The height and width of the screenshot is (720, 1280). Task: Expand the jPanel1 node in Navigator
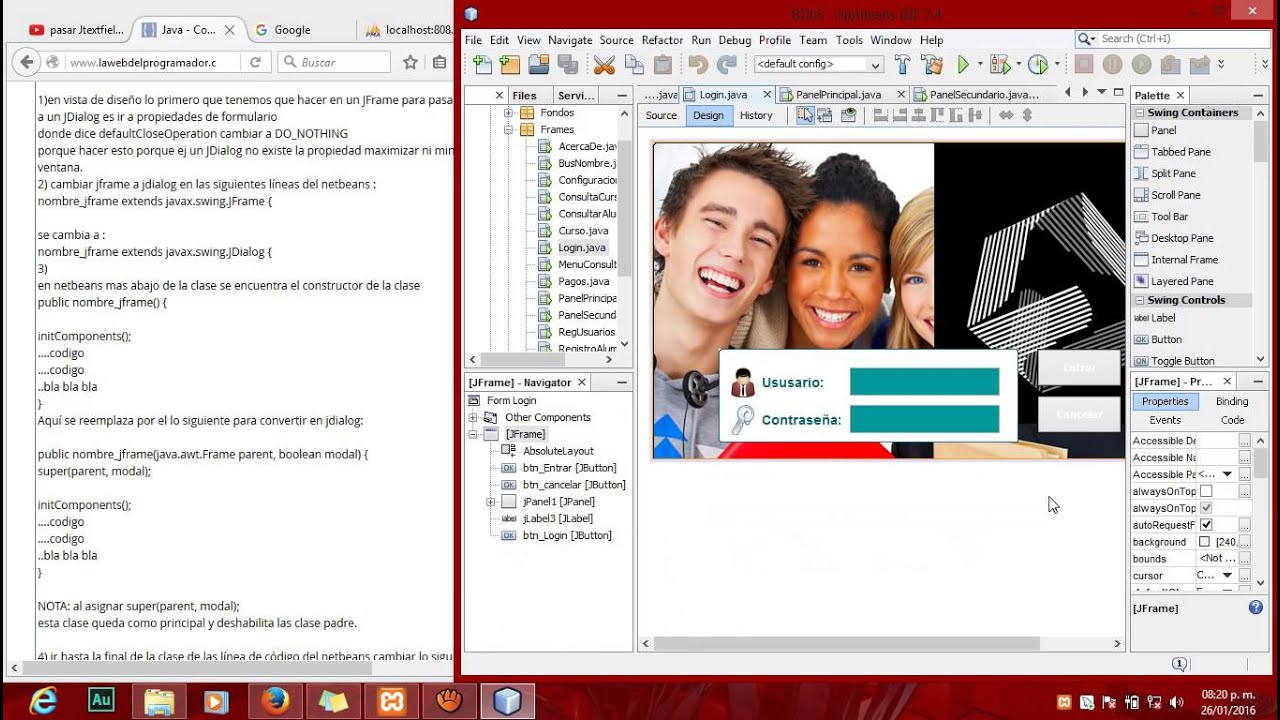[x=490, y=502]
